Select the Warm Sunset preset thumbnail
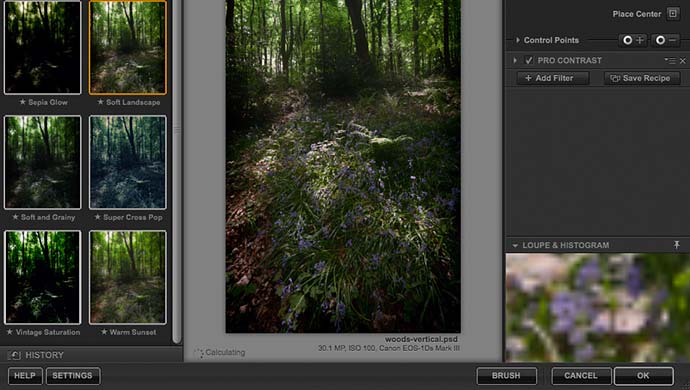690x390 pixels. [128, 277]
